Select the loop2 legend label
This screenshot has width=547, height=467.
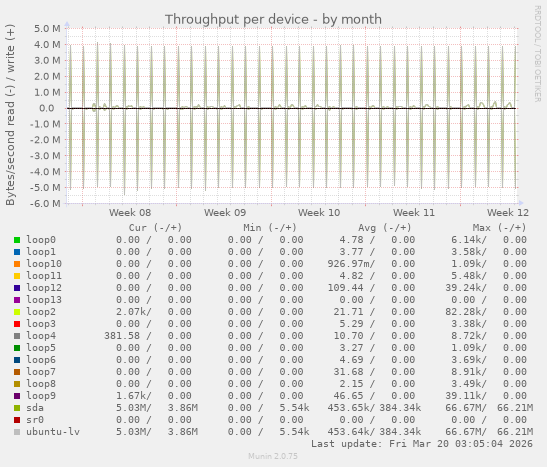tap(41, 311)
